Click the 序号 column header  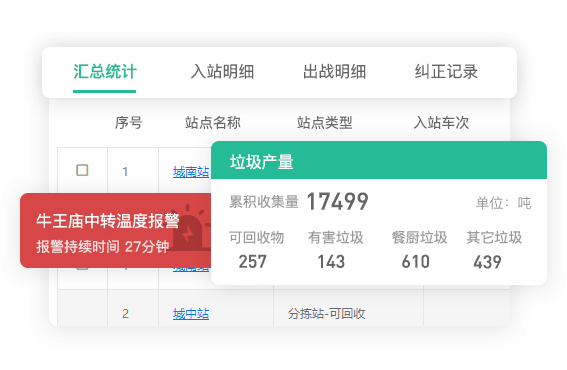(x=128, y=123)
